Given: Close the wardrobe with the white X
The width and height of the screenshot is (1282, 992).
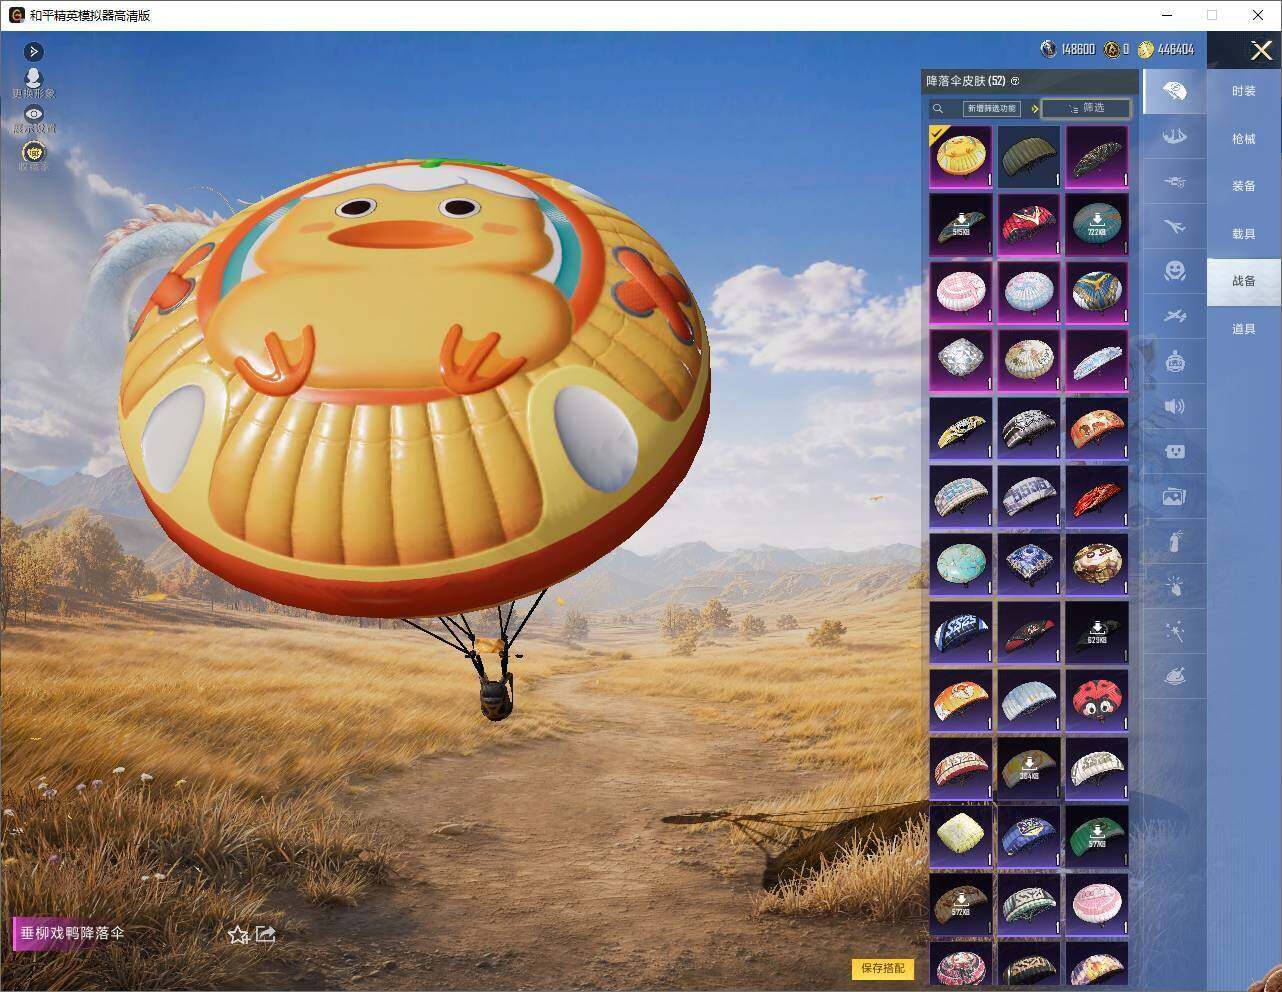Looking at the screenshot, I should click(1261, 50).
